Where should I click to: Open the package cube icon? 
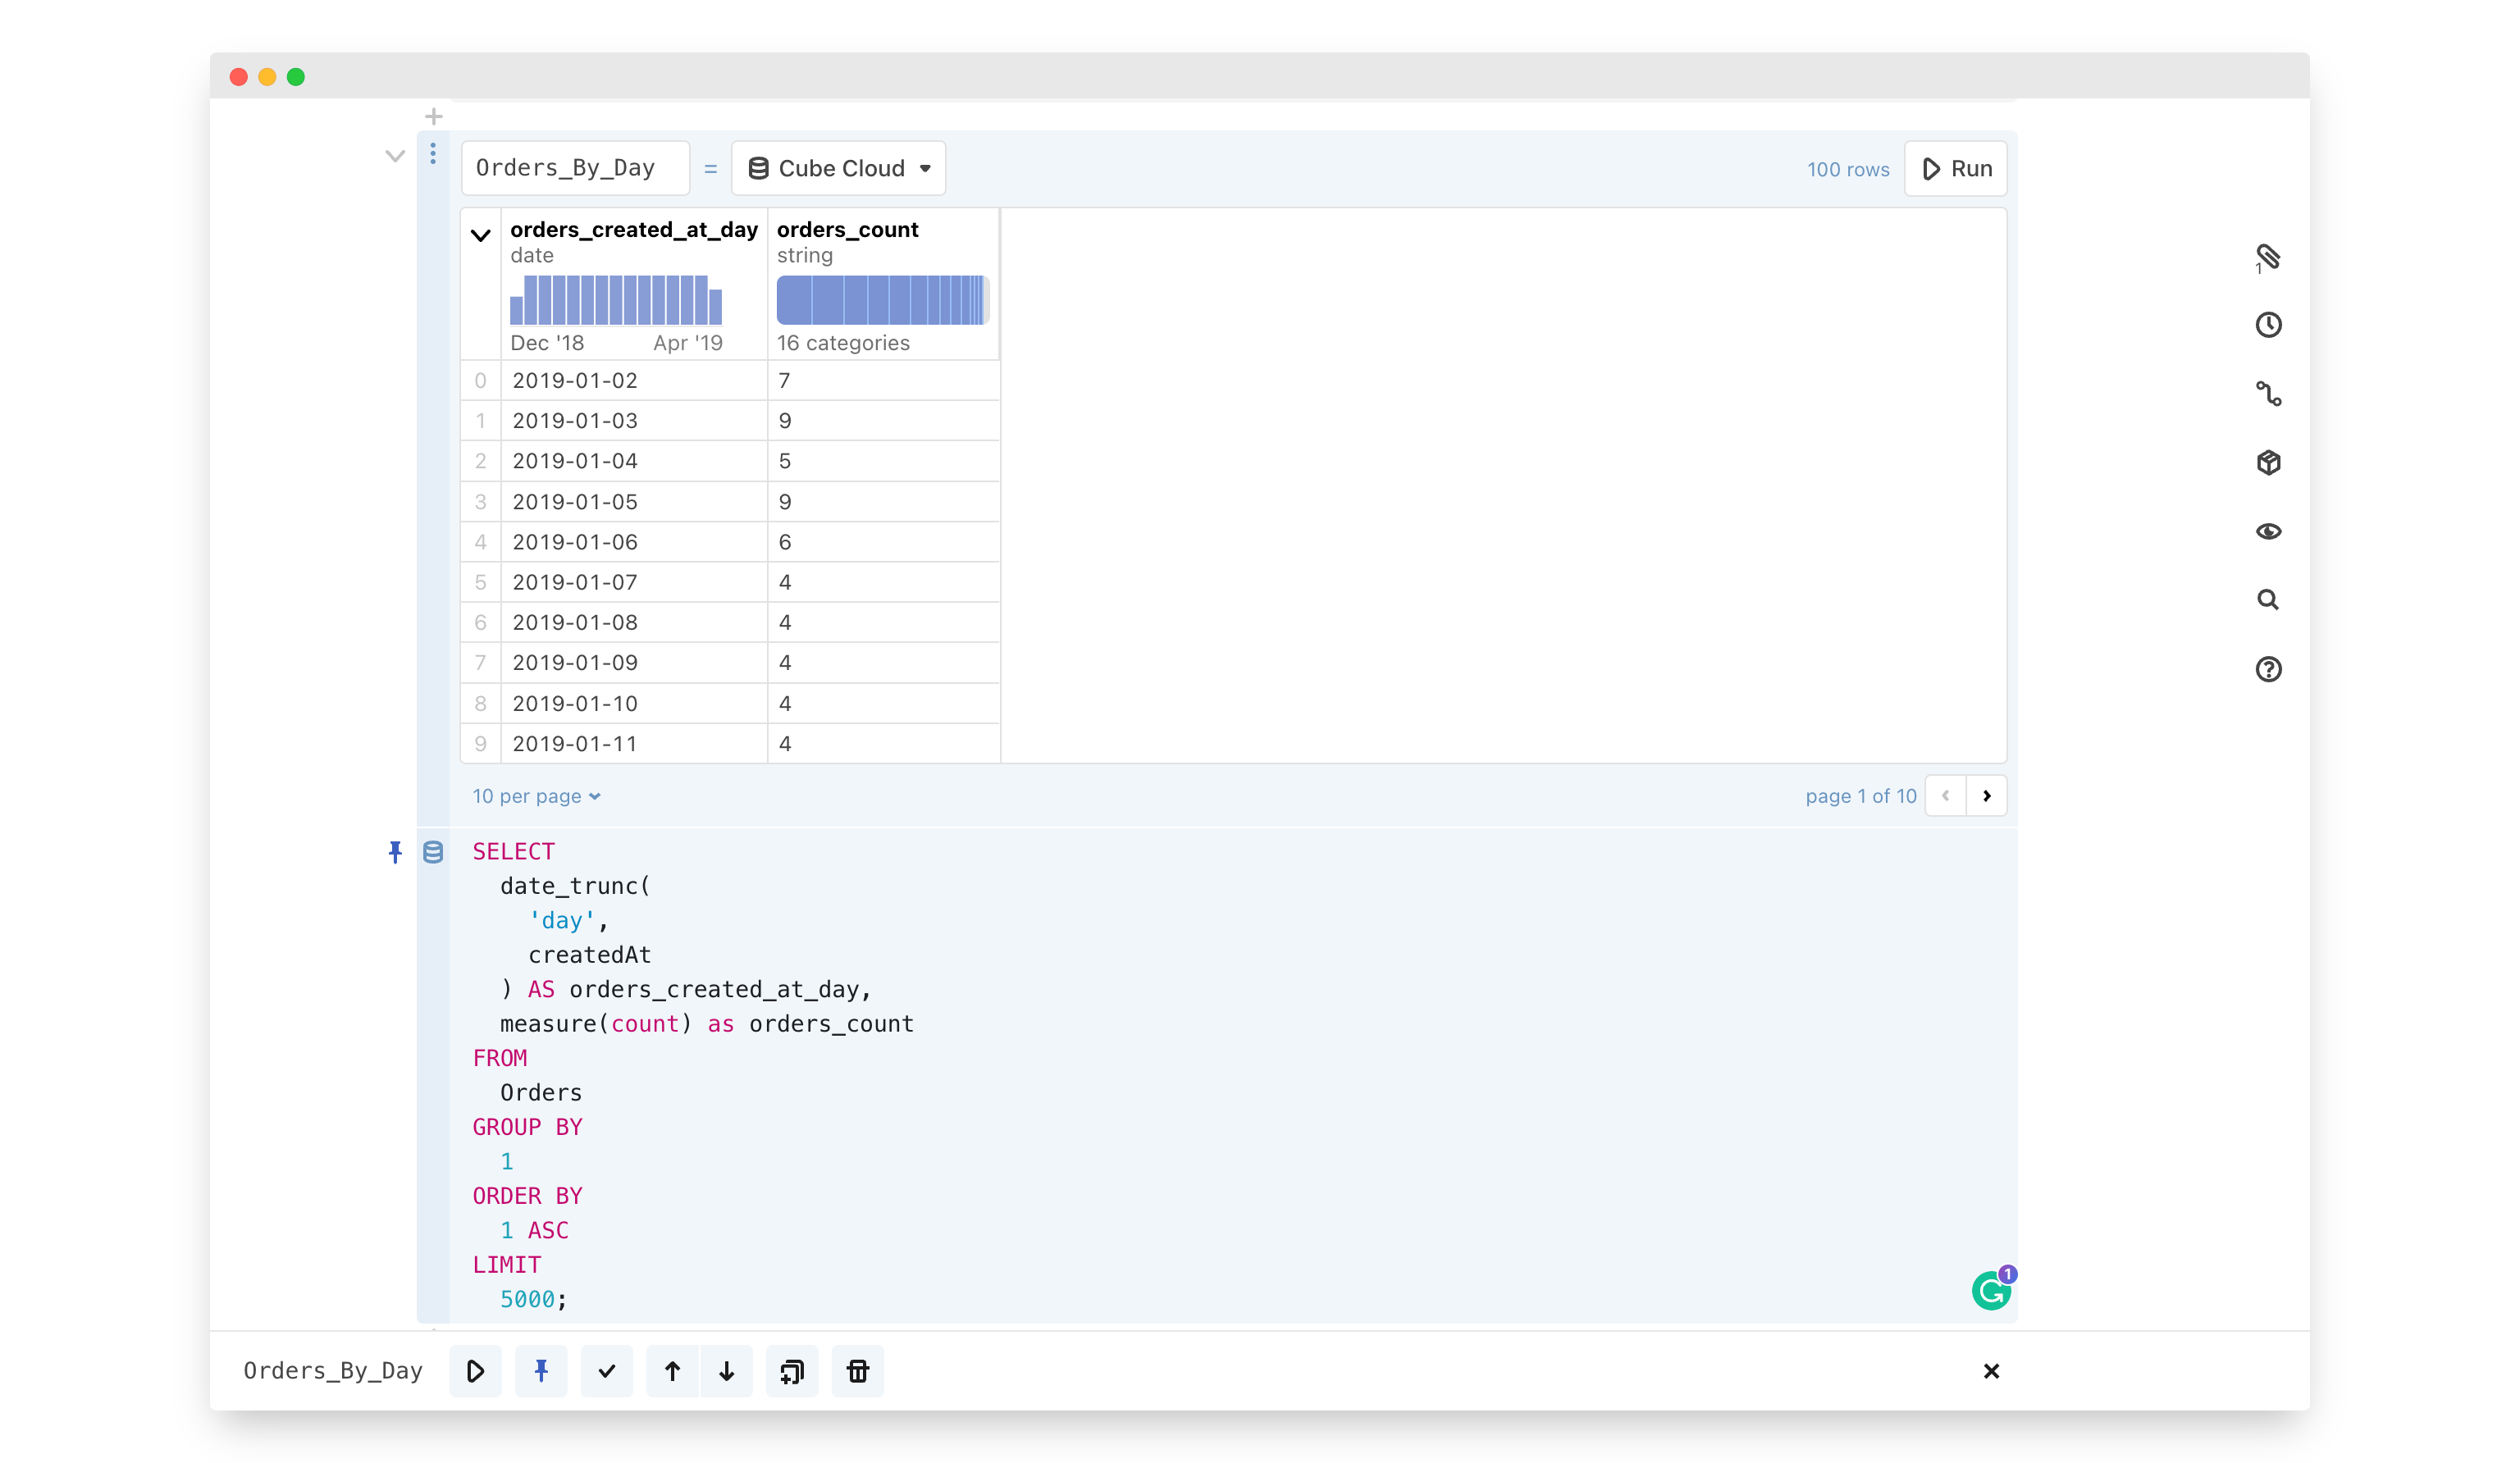tap(2267, 462)
